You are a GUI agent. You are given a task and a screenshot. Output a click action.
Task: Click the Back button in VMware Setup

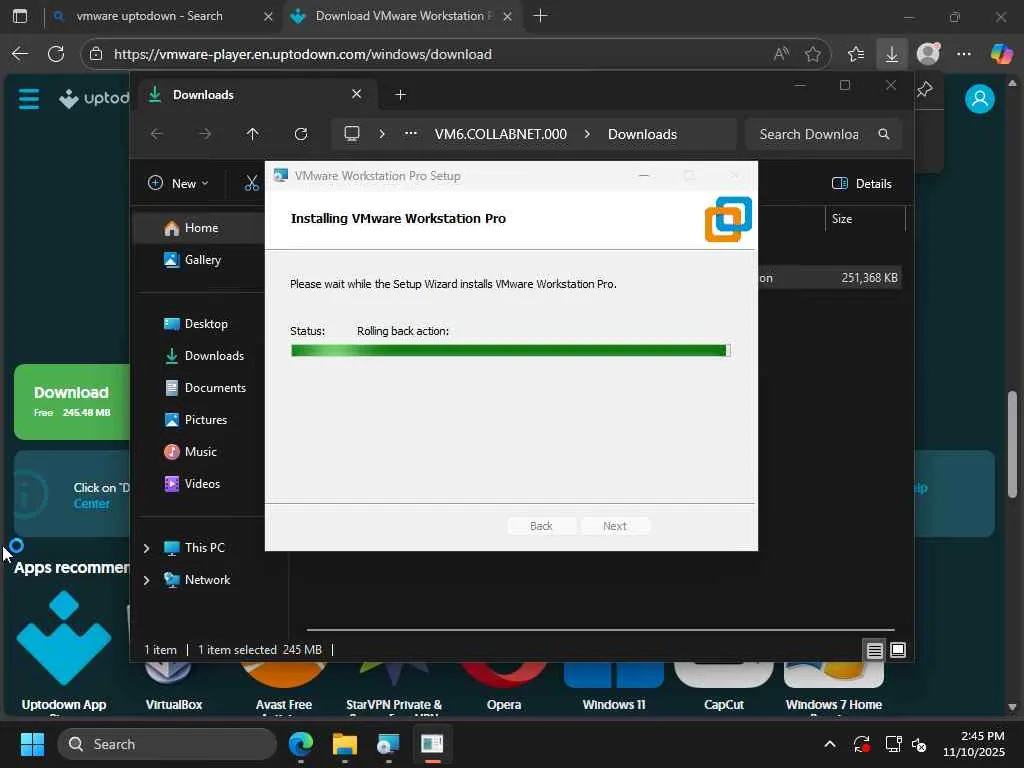[541, 526]
